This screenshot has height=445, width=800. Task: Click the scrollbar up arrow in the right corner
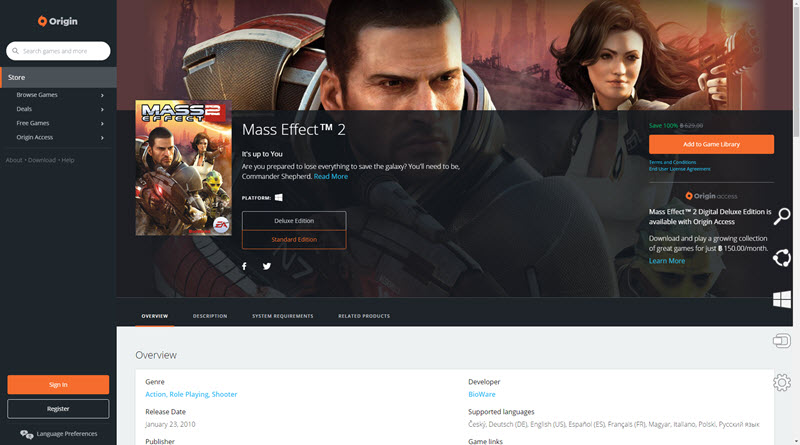[x=796, y=3]
